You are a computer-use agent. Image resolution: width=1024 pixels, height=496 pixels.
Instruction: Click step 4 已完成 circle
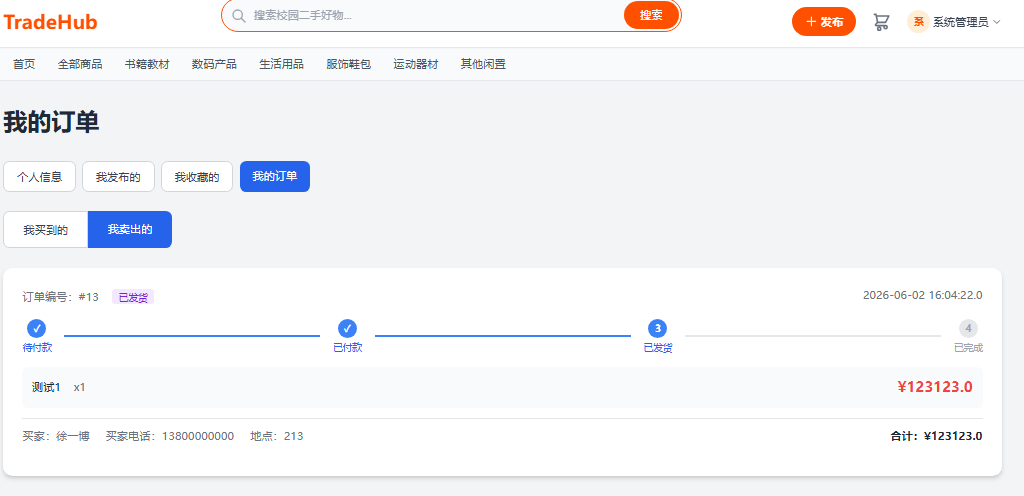point(968,328)
